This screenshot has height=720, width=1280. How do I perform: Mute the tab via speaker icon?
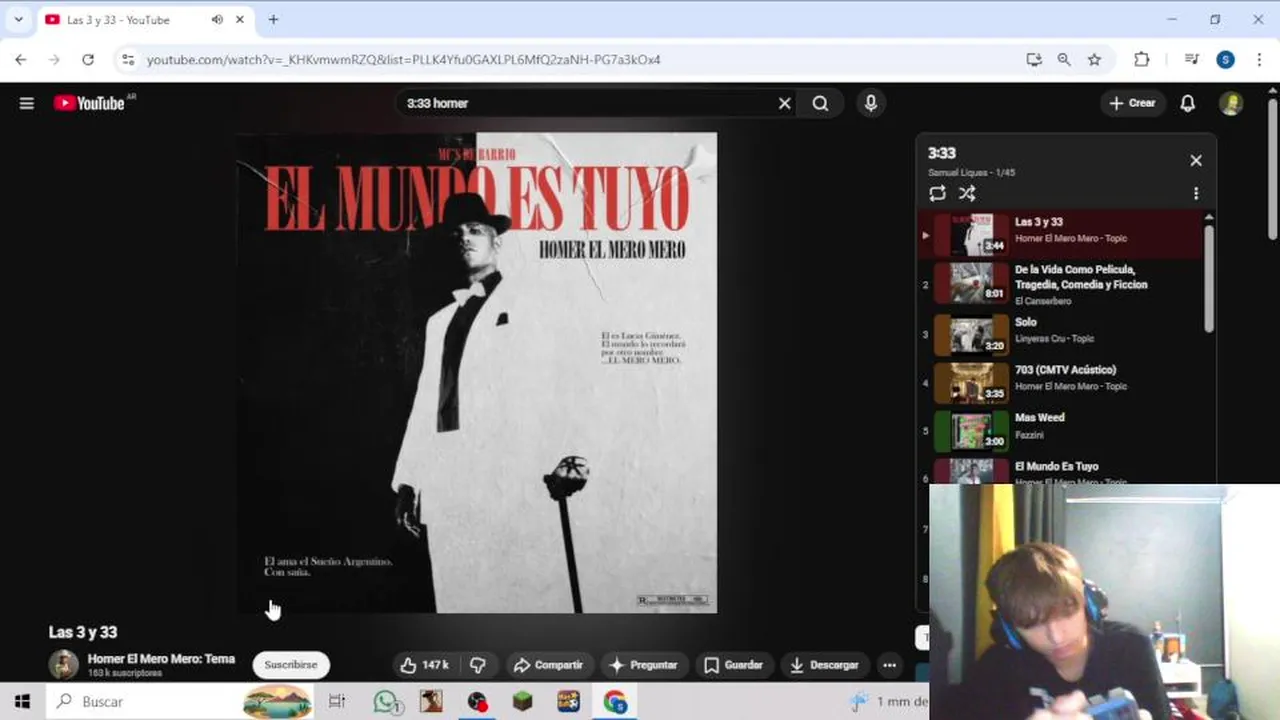click(217, 20)
